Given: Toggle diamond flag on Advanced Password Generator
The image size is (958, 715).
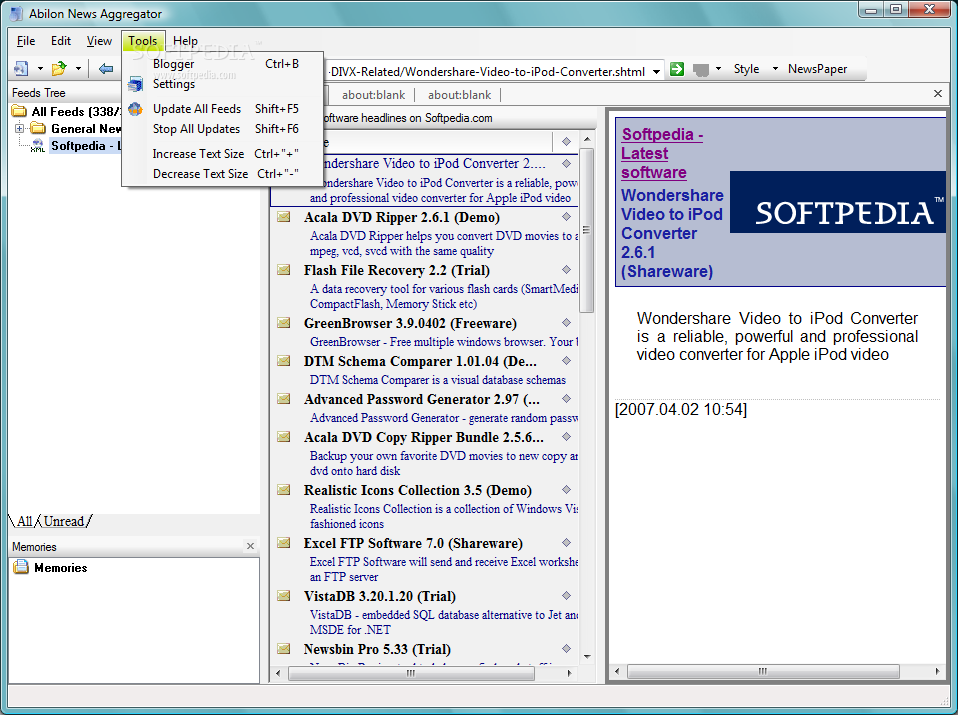Looking at the screenshot, I should click(x=566, y=398).
